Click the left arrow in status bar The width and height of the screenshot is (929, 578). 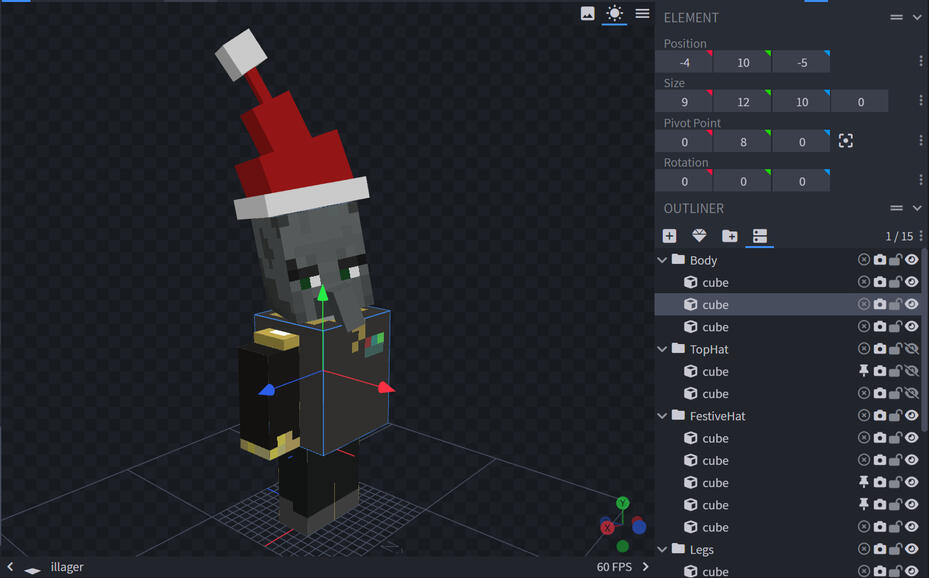click(10, 567)
